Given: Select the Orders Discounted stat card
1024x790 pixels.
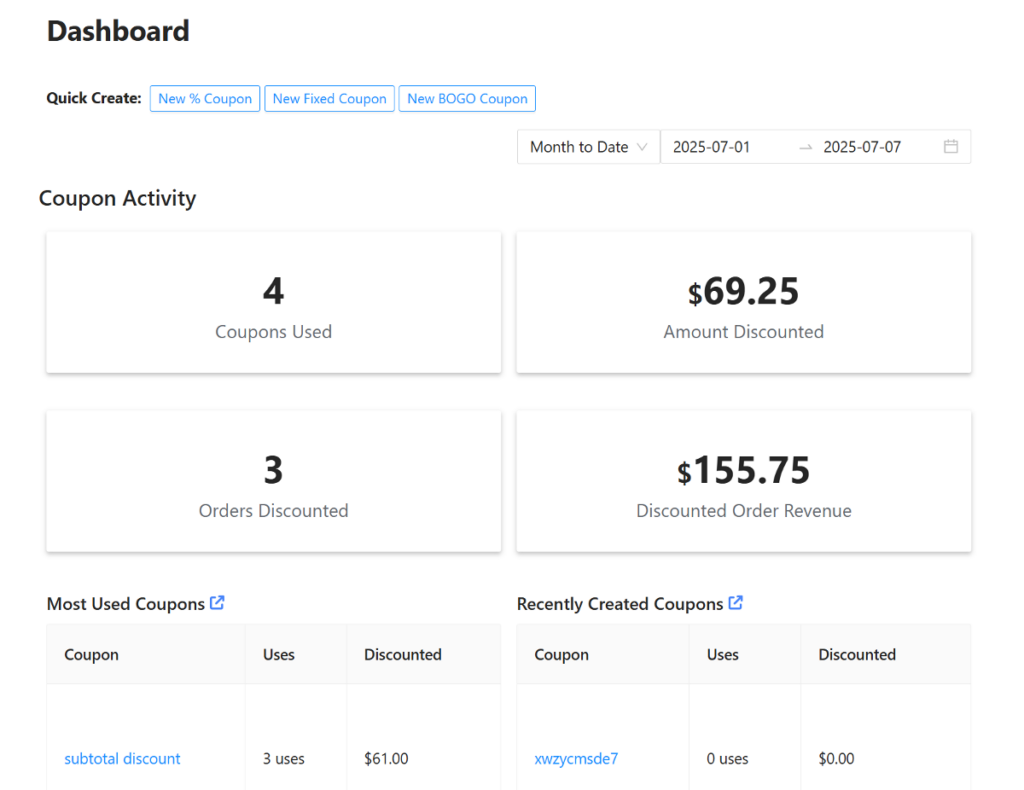Looking at the screenshot, I should [273, 480].
